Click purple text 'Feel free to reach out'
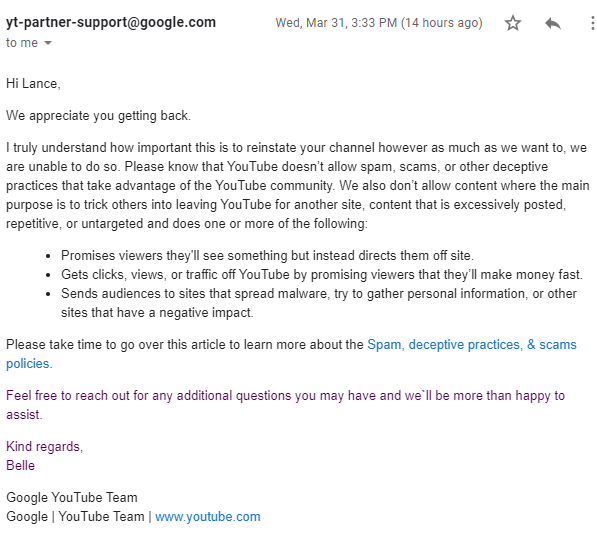 point(285,405)
